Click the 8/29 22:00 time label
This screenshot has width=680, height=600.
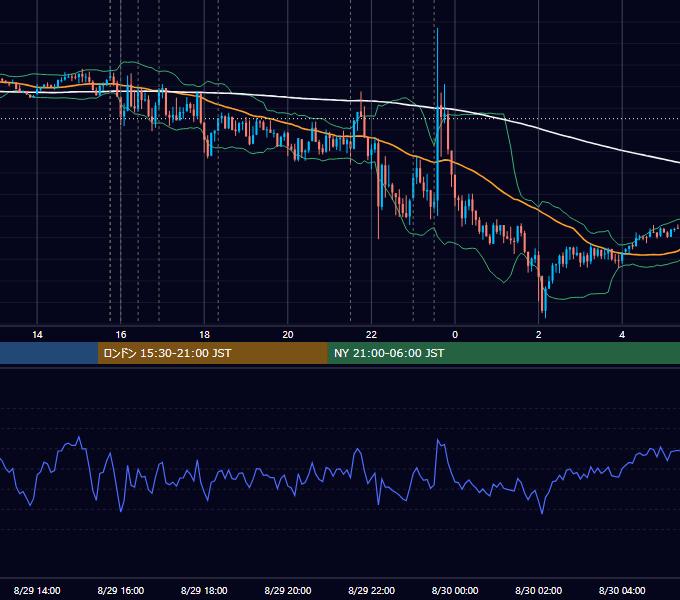coord(372,590)
